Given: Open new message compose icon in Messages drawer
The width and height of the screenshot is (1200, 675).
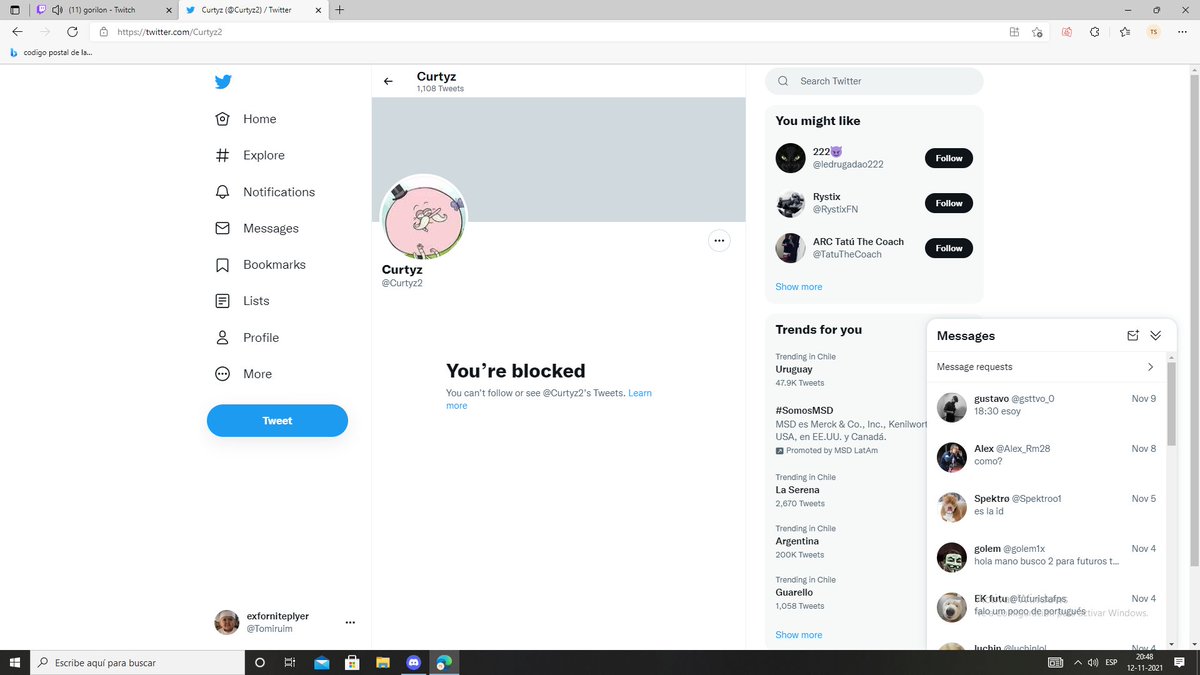Looking at the screenshot, I should point(1133,336).
